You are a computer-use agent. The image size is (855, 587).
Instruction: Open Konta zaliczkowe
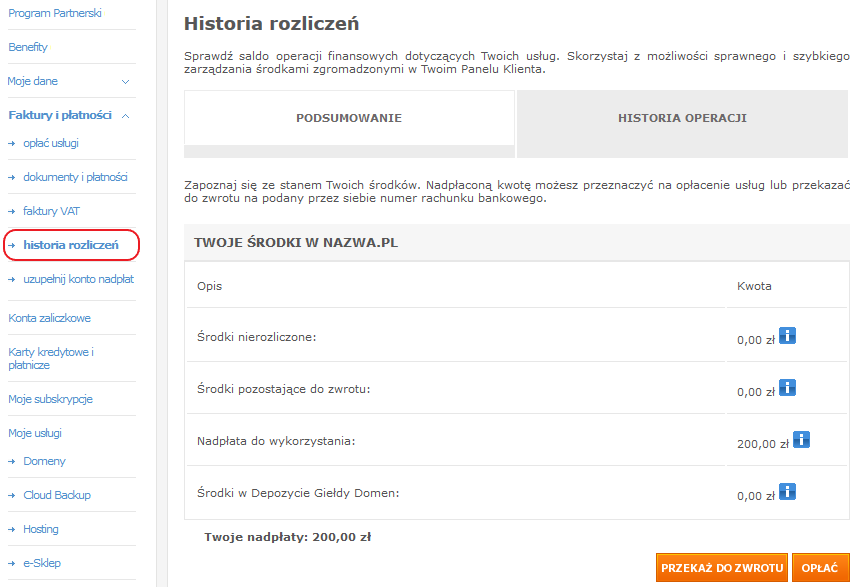coord(49,318)
